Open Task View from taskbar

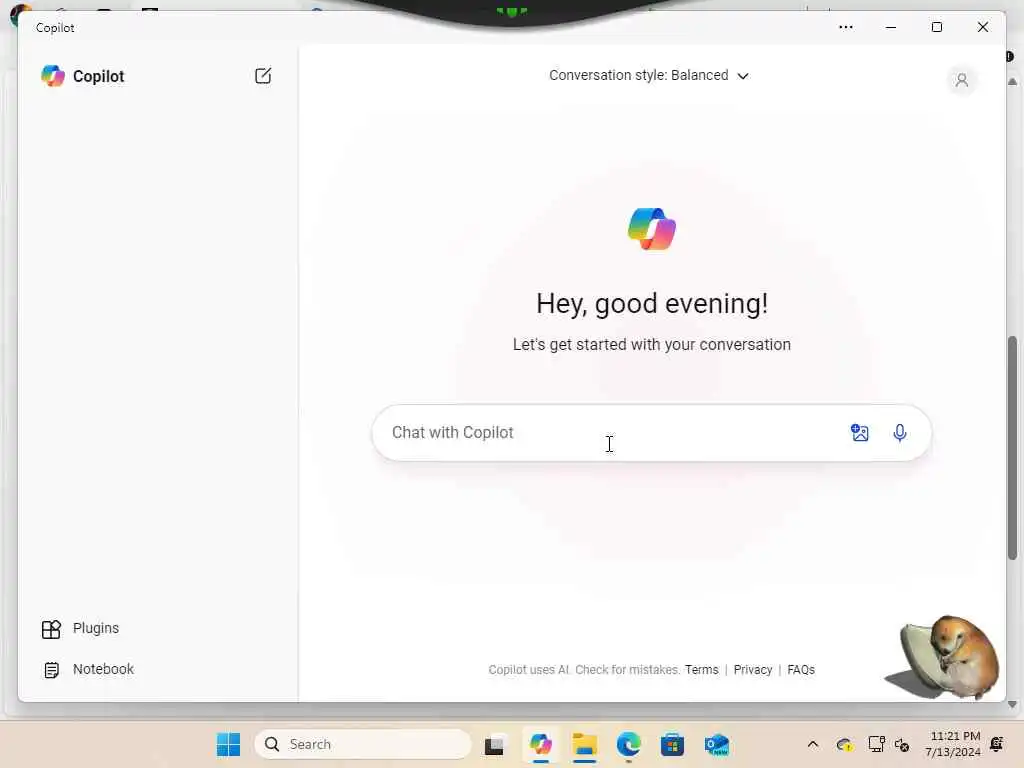(x=494, y=744)
